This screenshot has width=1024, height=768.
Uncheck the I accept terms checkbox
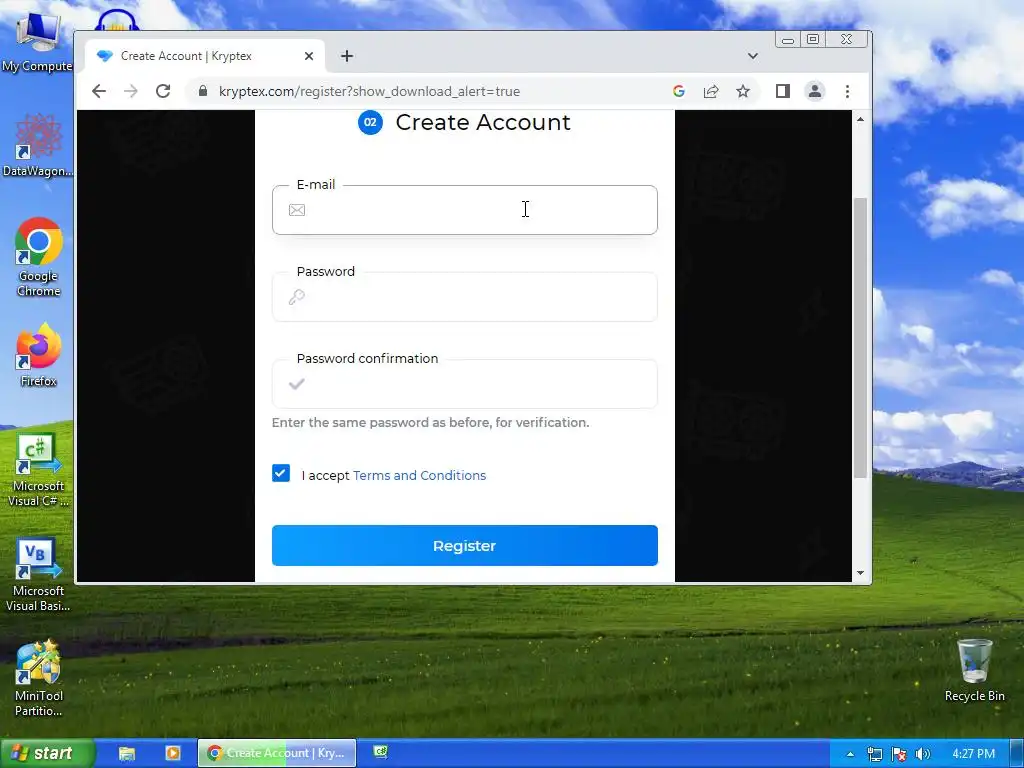click(x=281, y=473)
